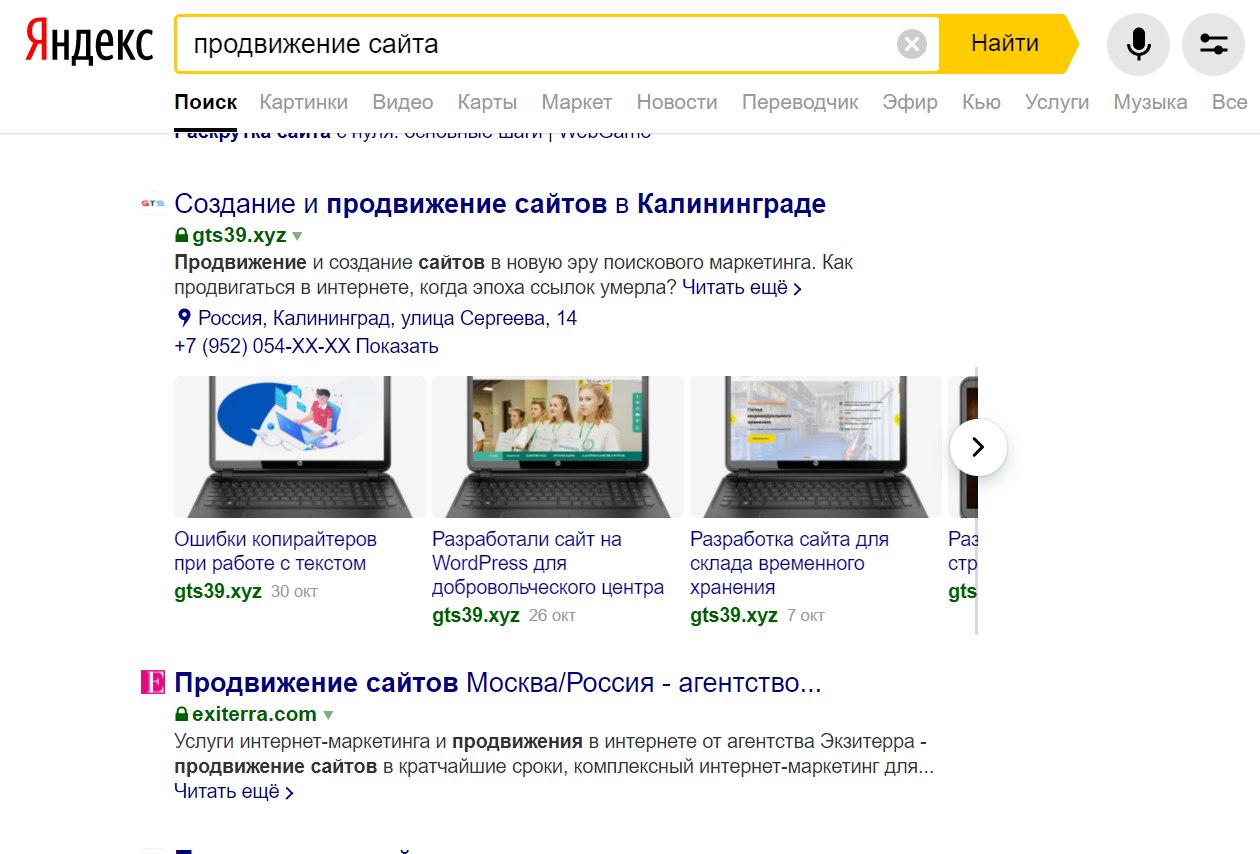Open the warehouse site laptop thumbnail
Viewport: 1260px width, 854px height.
tap(816, 446)
